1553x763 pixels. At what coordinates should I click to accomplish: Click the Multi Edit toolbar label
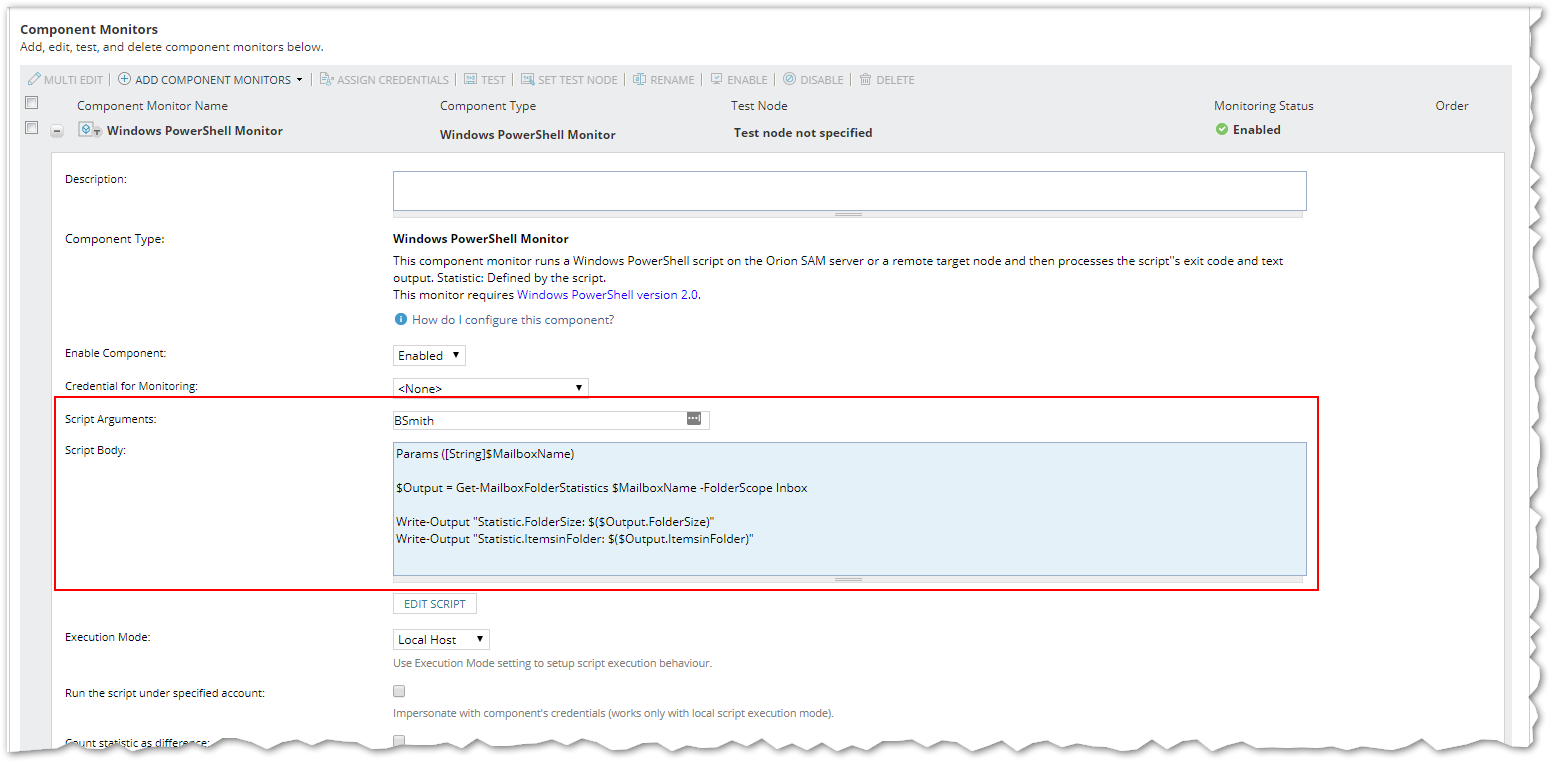tap(73, 80)
